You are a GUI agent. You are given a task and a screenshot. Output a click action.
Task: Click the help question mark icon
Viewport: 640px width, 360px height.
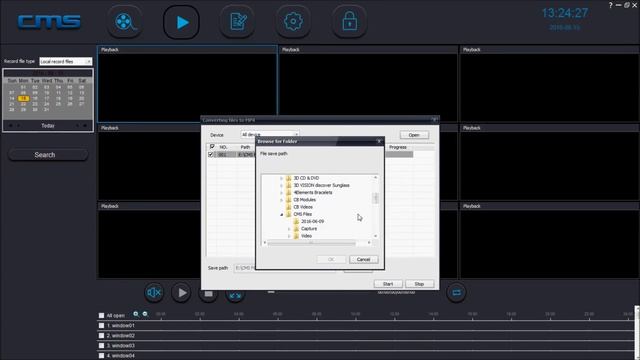point(611,5)
